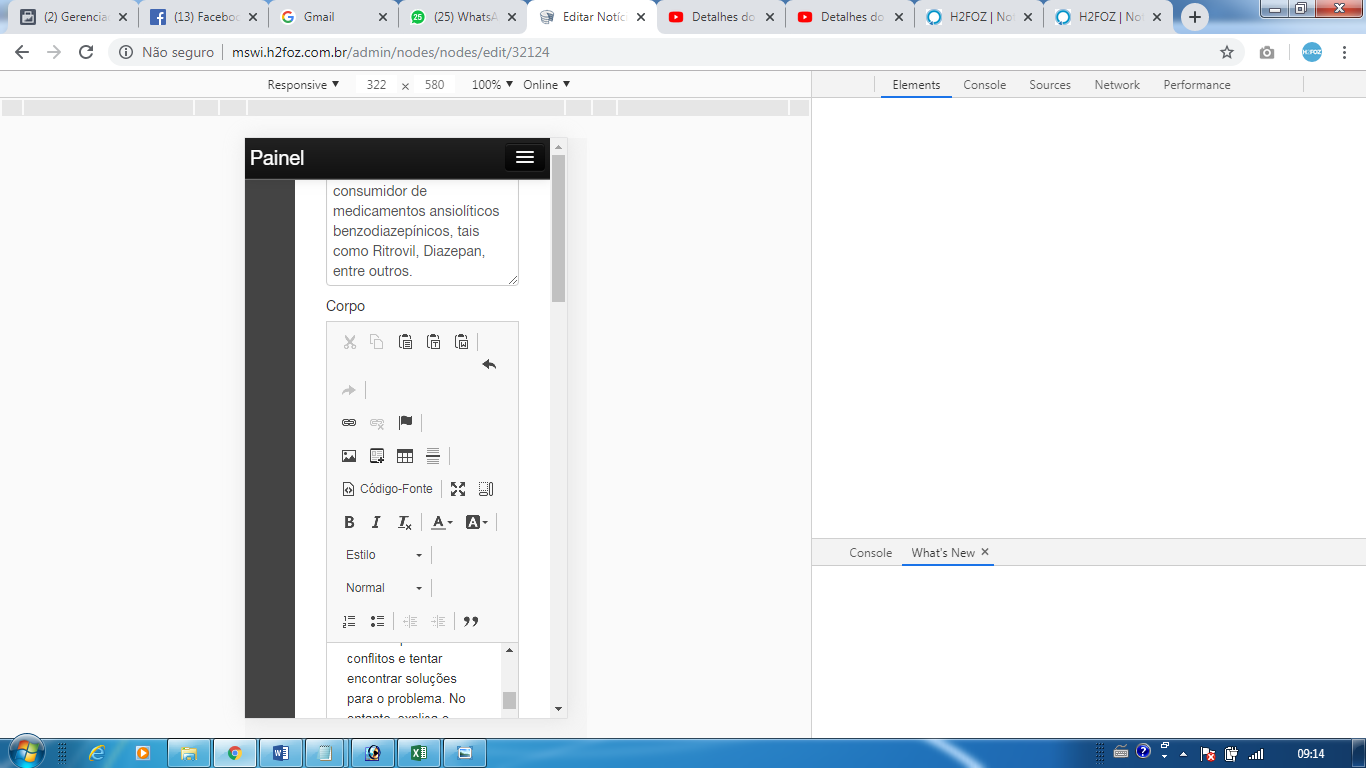Toggle the bulleted list

(377, 621)
